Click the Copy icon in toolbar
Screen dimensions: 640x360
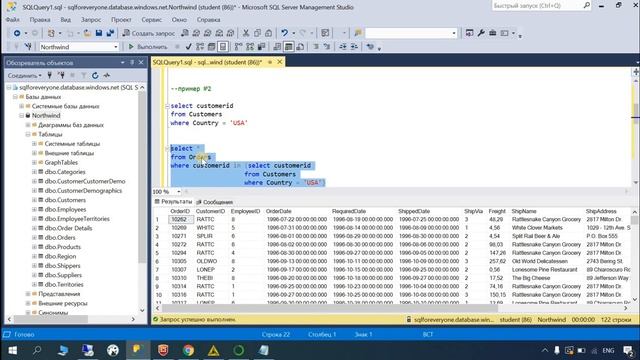[x=257, y=33]
